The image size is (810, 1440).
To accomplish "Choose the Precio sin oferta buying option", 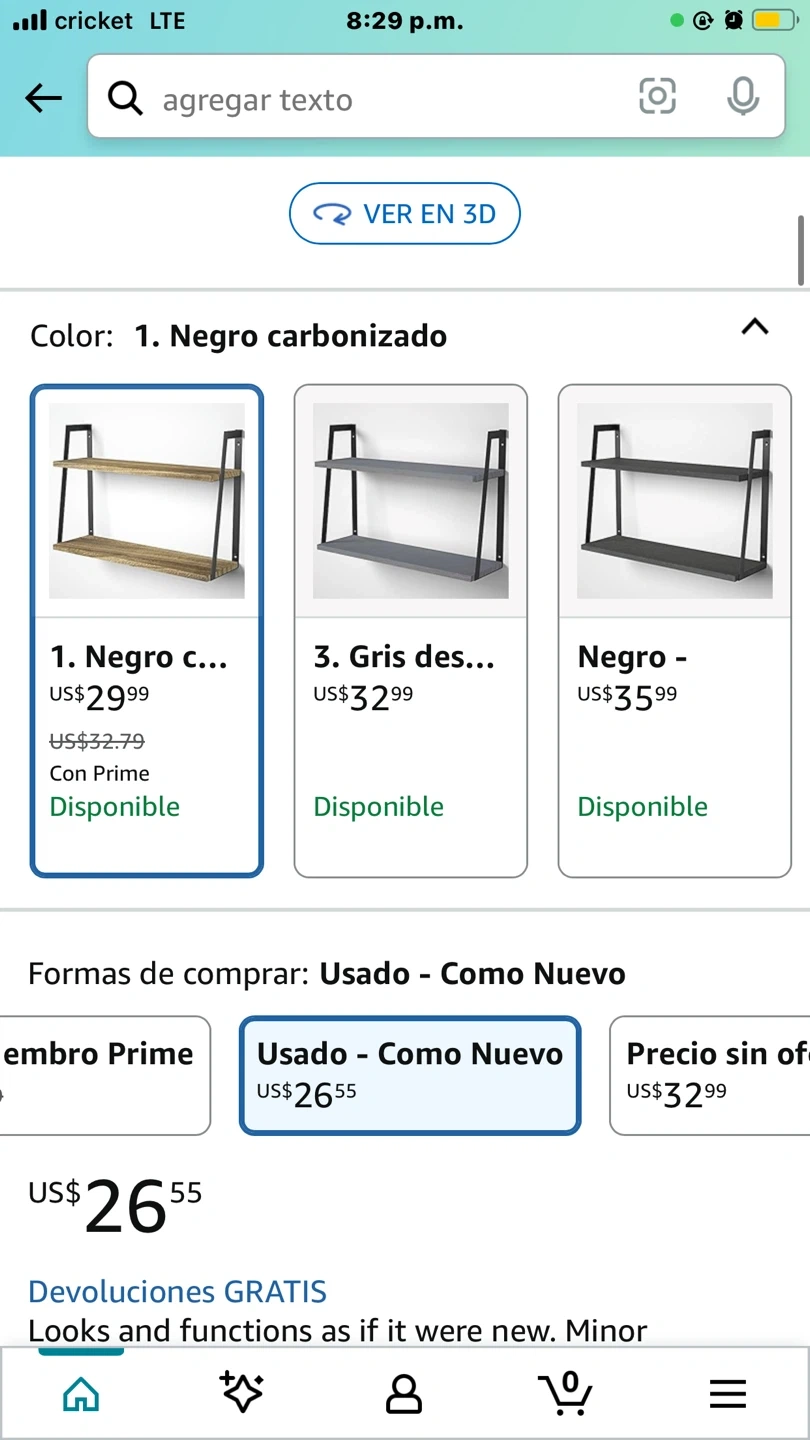I will 710,1075.
